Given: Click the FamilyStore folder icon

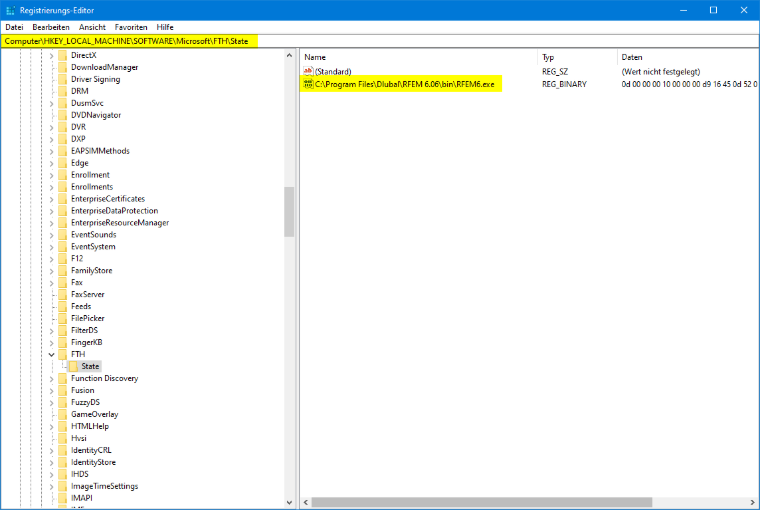Looking at the screenshot, I should click(63, 271).
